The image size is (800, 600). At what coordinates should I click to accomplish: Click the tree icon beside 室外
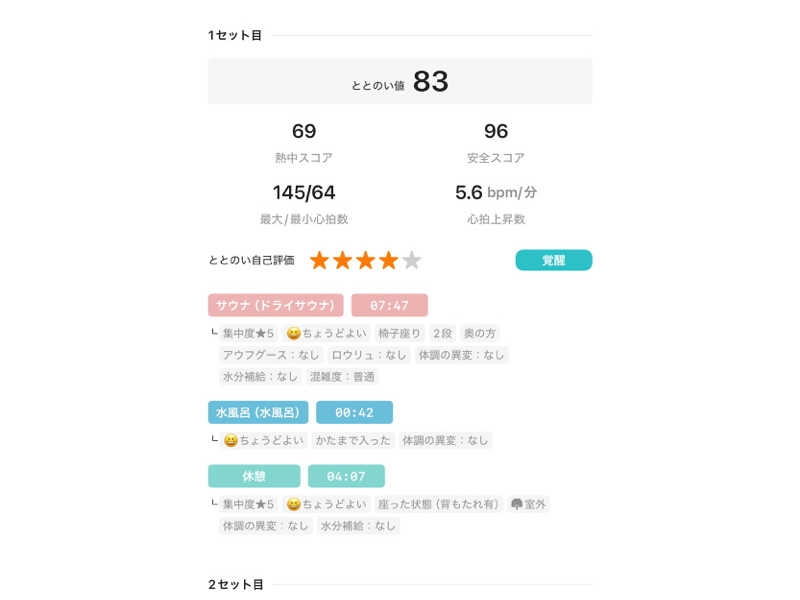(517, 504)
